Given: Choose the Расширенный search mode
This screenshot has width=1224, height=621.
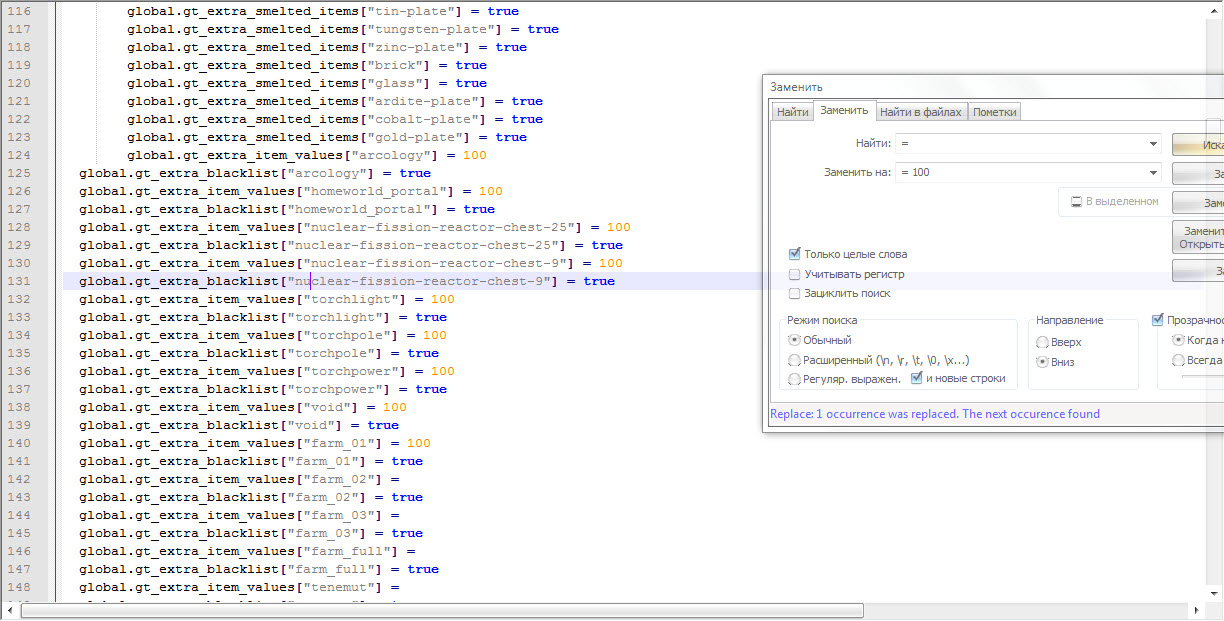Looking at the screenshot, I should click(795, 360).
